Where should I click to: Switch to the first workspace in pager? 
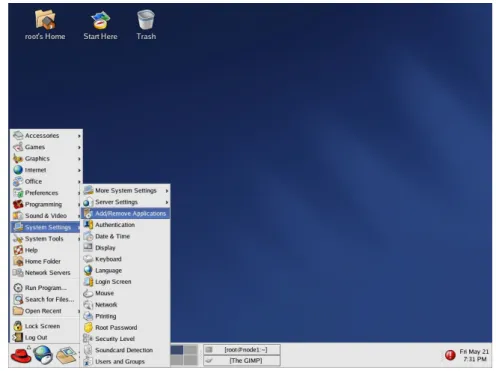[x=177, y=350]
